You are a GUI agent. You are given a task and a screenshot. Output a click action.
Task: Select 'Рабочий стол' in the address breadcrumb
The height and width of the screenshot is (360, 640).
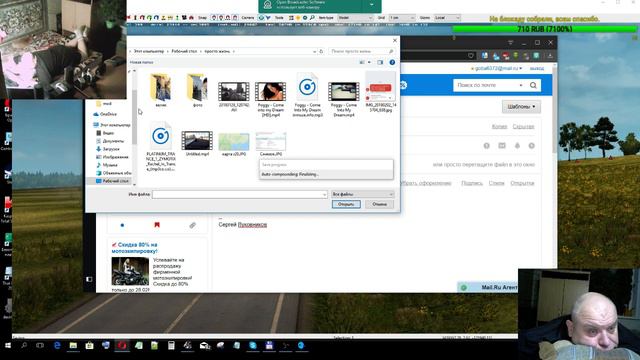pos(184,51)
